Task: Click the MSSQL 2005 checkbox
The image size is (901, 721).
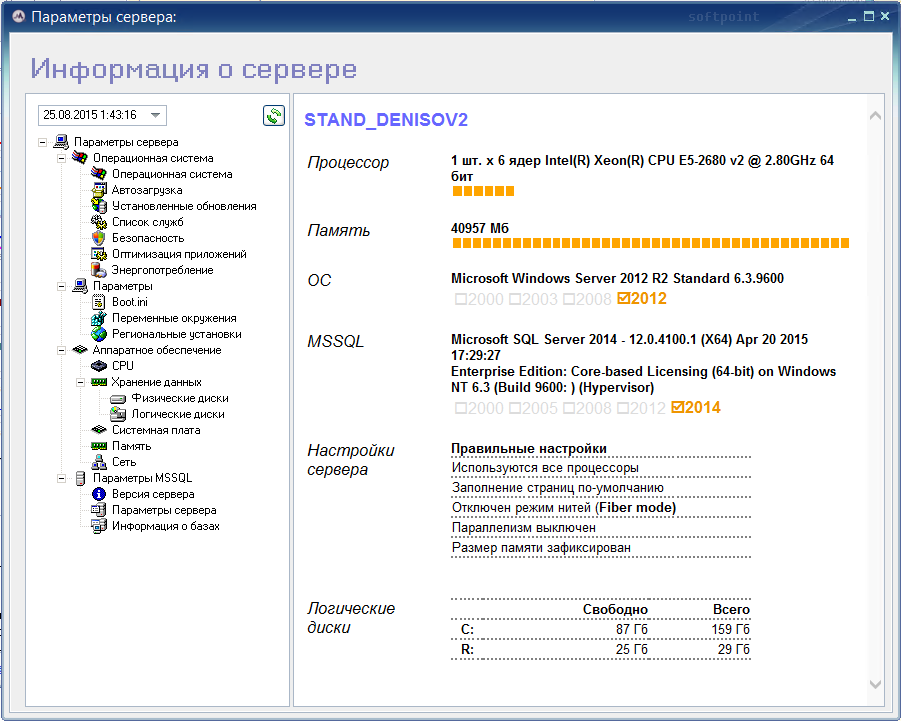Action: (x=515, y=408)
